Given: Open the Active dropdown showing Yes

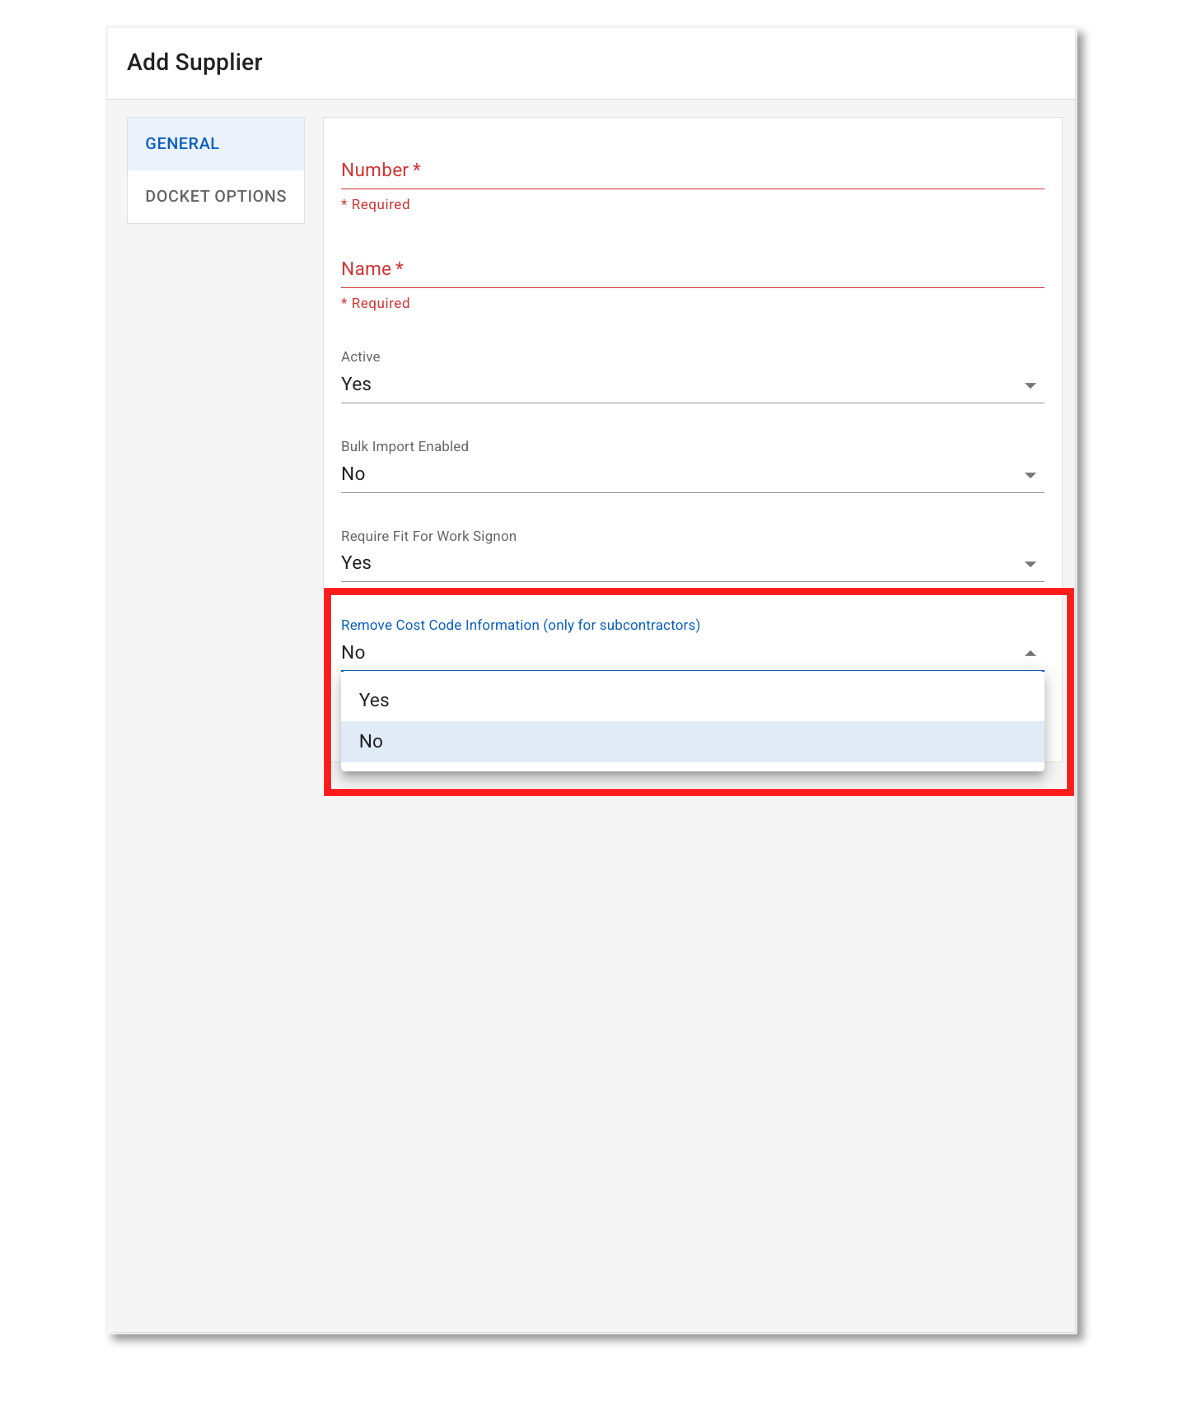Looking at the screenshot, I should click(680, 385).
